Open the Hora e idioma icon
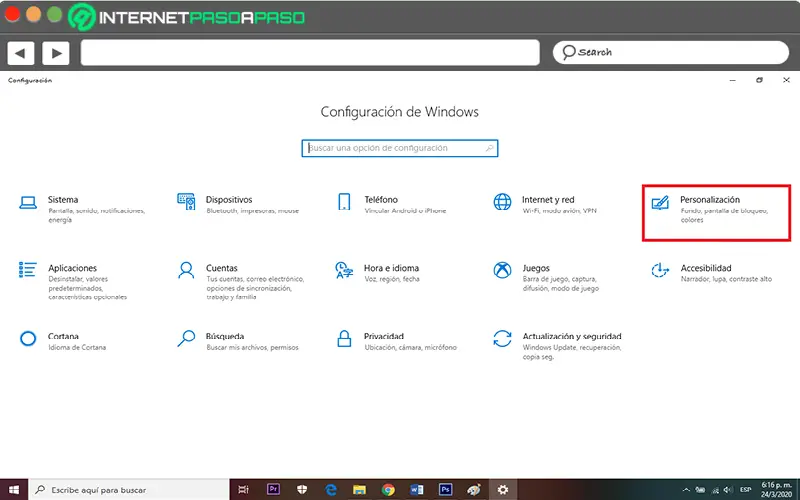 coord(344,270)
